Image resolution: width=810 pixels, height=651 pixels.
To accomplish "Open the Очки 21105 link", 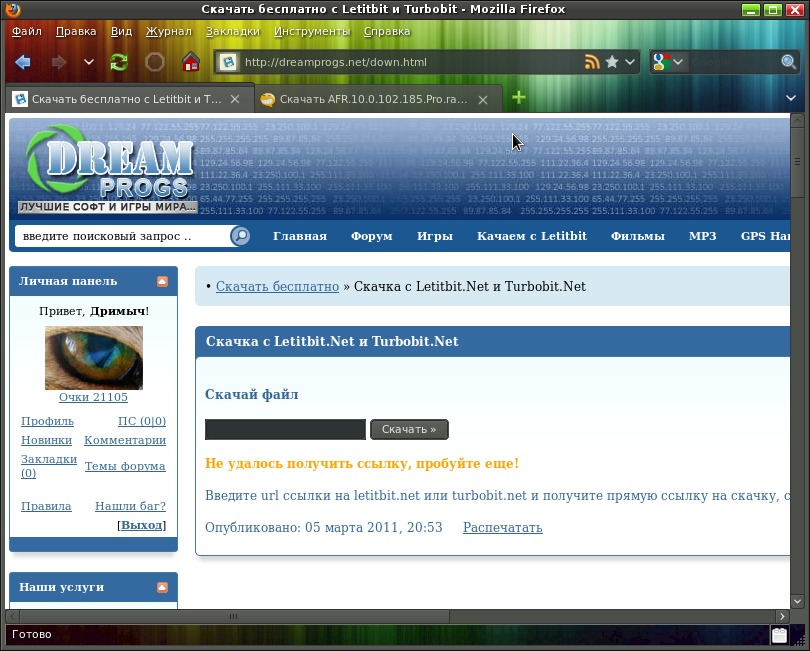I will tap(93, 397).
